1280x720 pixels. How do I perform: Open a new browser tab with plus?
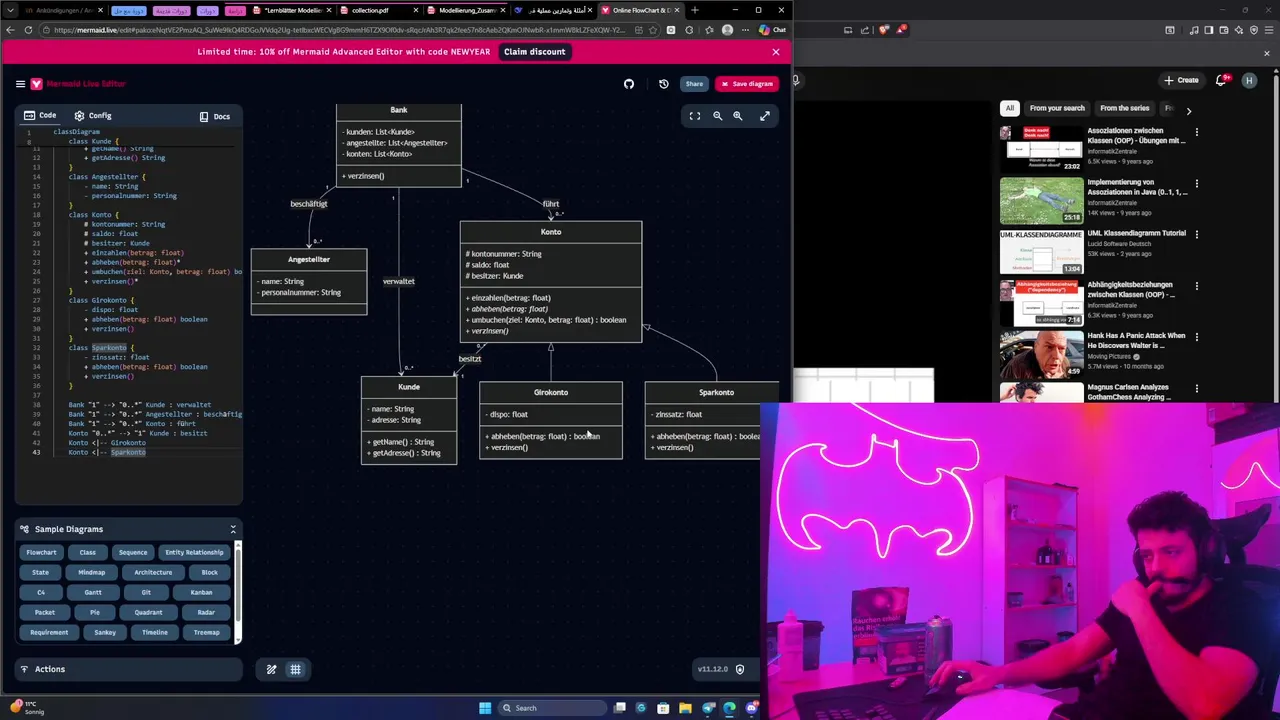tap(694, 10)
